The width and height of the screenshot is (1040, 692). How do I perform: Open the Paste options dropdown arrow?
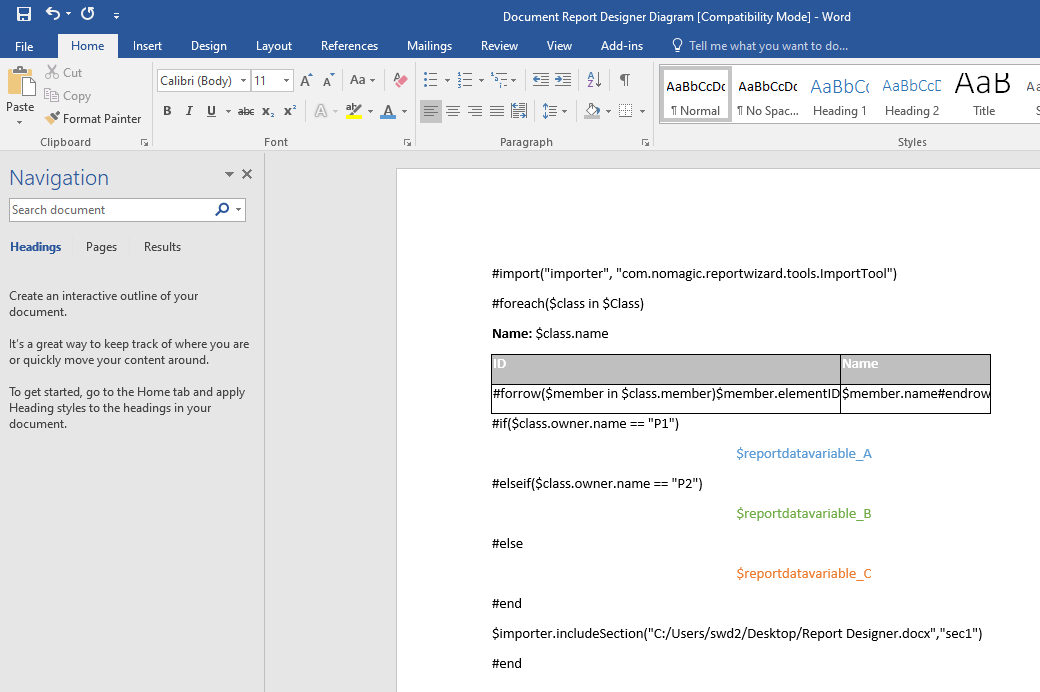[20, 122]
